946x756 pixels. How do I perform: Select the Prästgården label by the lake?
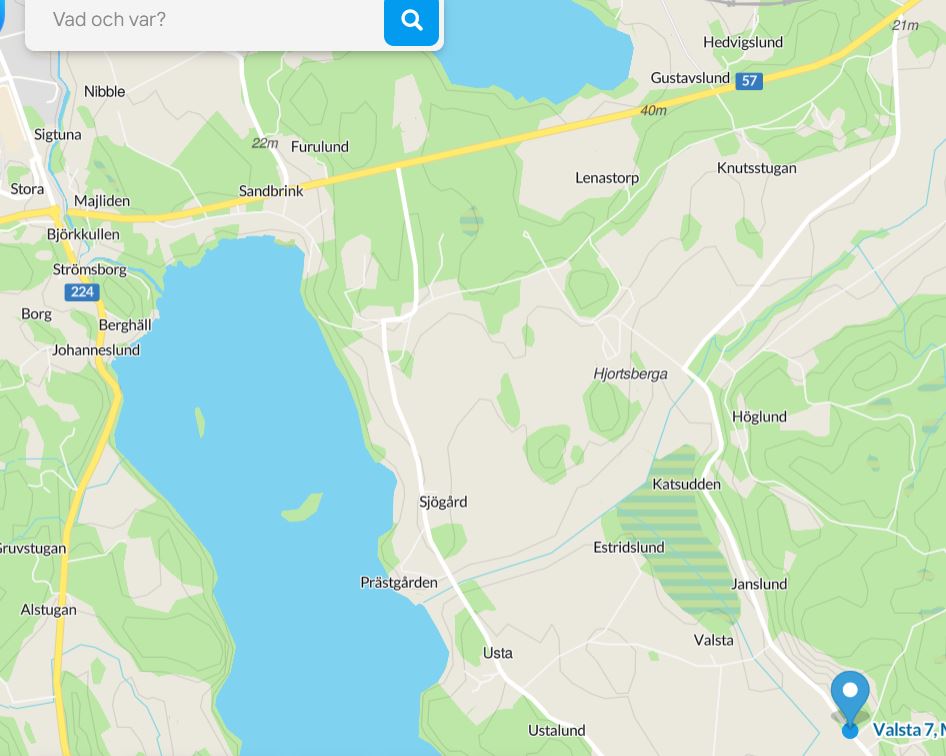[399, 583]
